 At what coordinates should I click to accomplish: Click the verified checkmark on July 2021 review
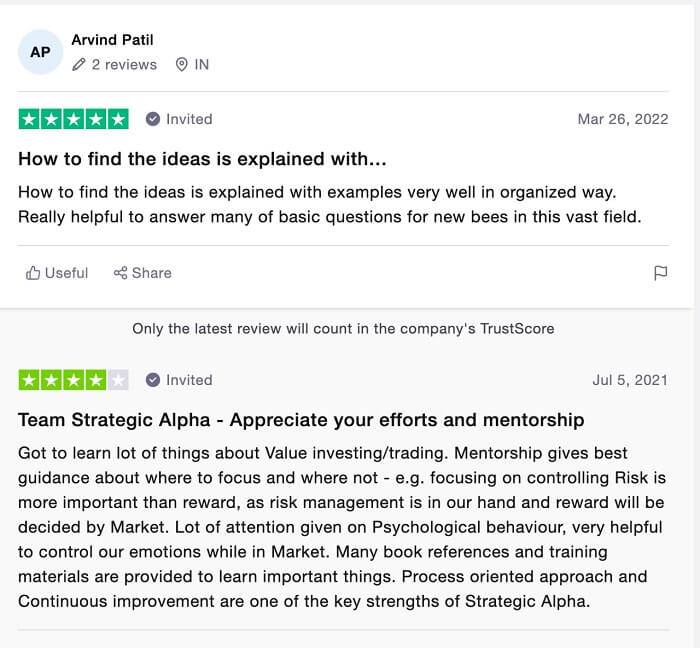[x=153, y=380]
